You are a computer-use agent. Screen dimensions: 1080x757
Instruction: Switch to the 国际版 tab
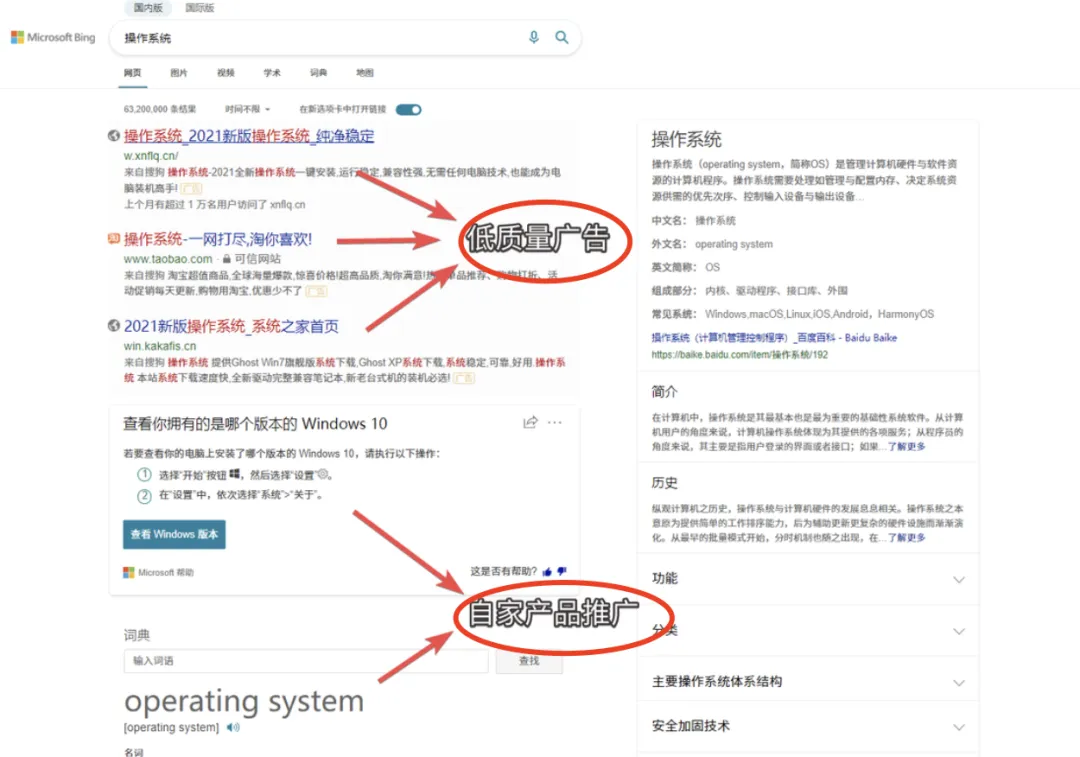pyautogui.click(x=199, y=8)
